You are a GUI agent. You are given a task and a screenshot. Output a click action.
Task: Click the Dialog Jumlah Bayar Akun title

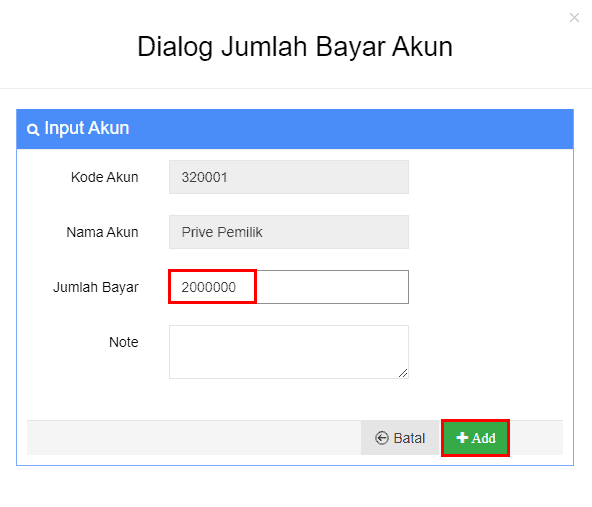tap(295, 47)
